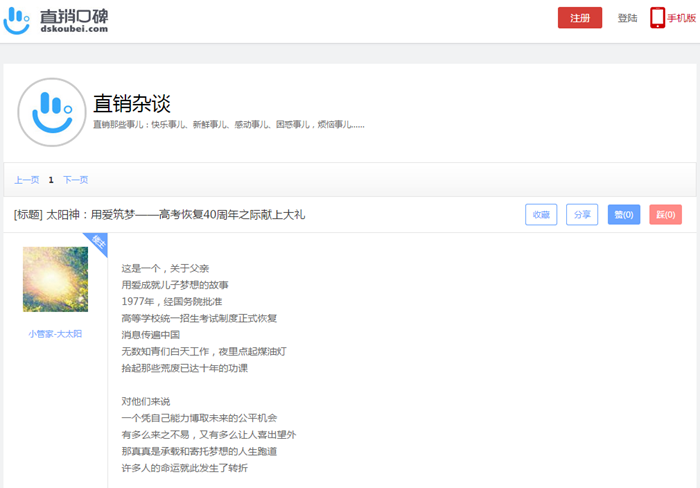This screenshot has width=700, height=488.
Task: Open the 登陆 login link
Action: (627, 18)
